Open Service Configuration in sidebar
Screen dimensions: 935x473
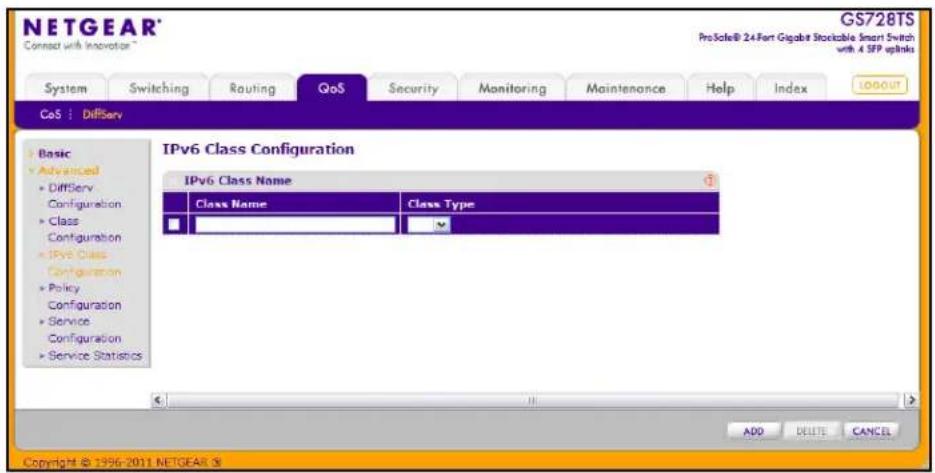84,329
